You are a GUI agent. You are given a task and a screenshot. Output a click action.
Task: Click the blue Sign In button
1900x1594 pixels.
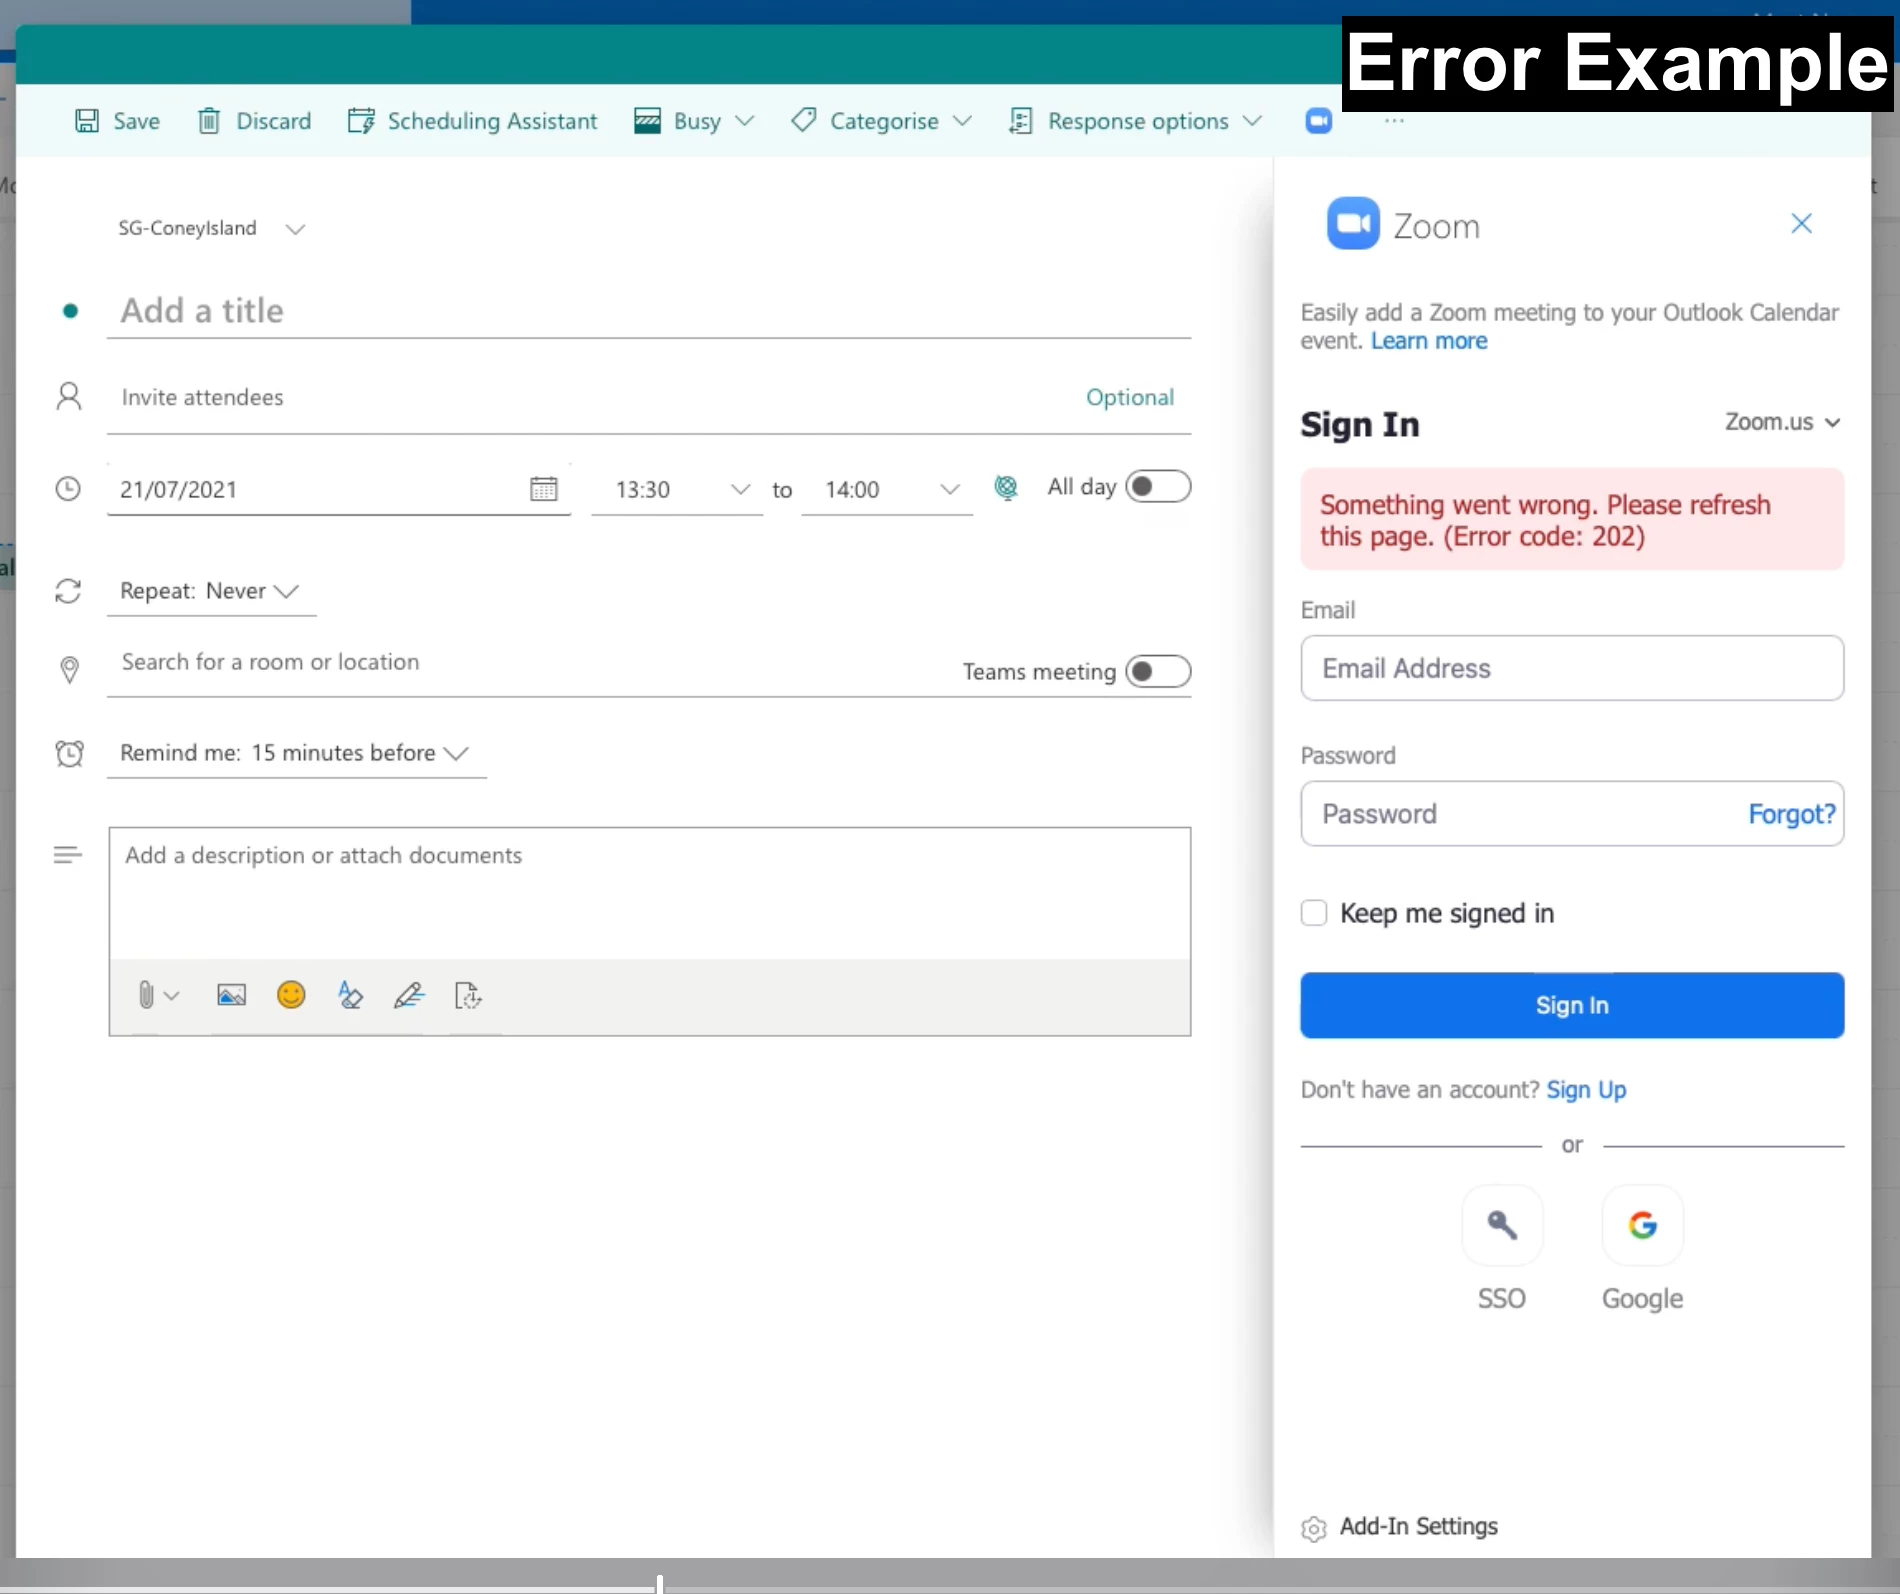(x=1572, y=1005)
